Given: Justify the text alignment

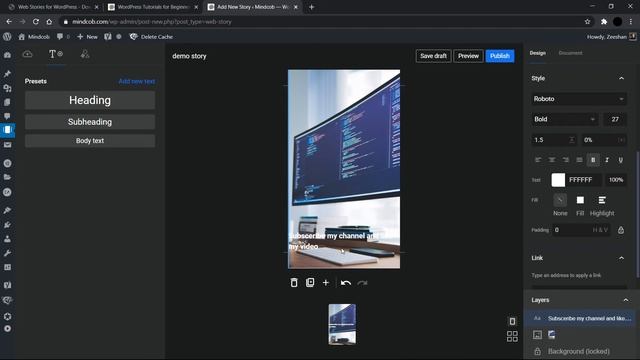Looking at the screenshot, I should (x=579, y=160).
